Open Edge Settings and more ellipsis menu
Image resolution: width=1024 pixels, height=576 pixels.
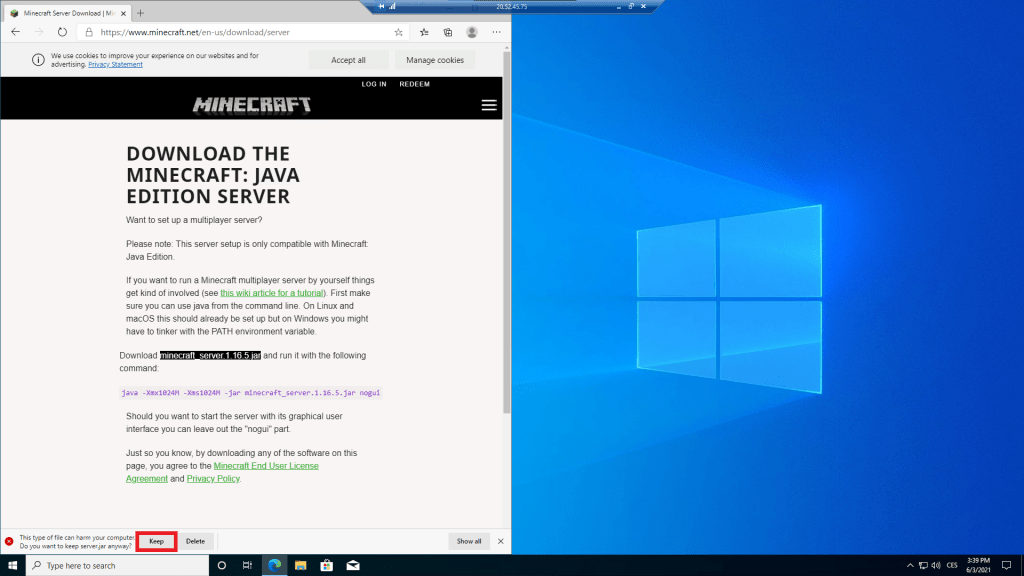(496, 32)
